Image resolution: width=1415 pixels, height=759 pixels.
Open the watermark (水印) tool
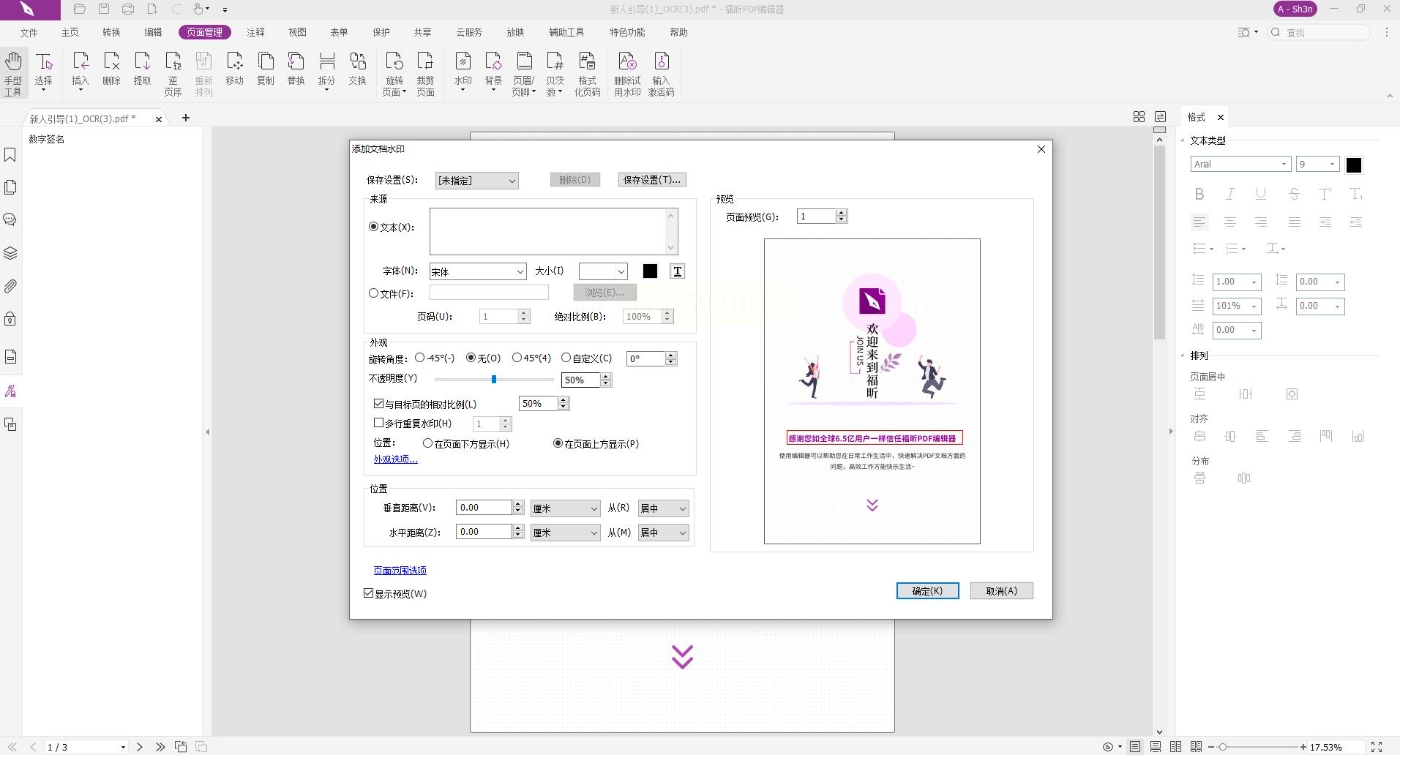463,73
